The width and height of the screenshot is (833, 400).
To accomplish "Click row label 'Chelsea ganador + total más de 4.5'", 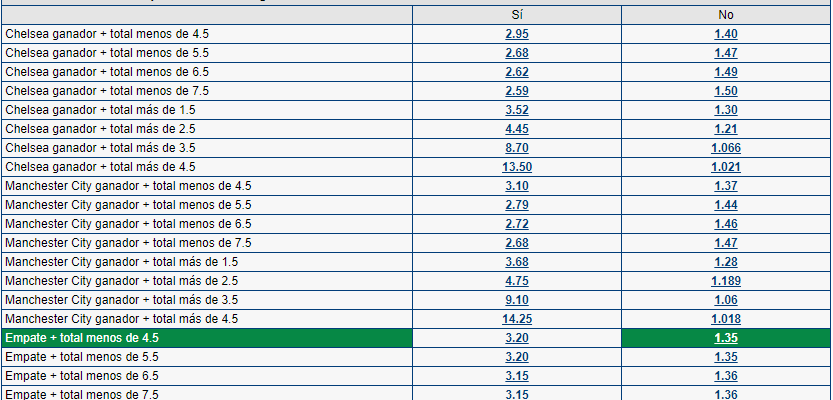I will [100, 167].
